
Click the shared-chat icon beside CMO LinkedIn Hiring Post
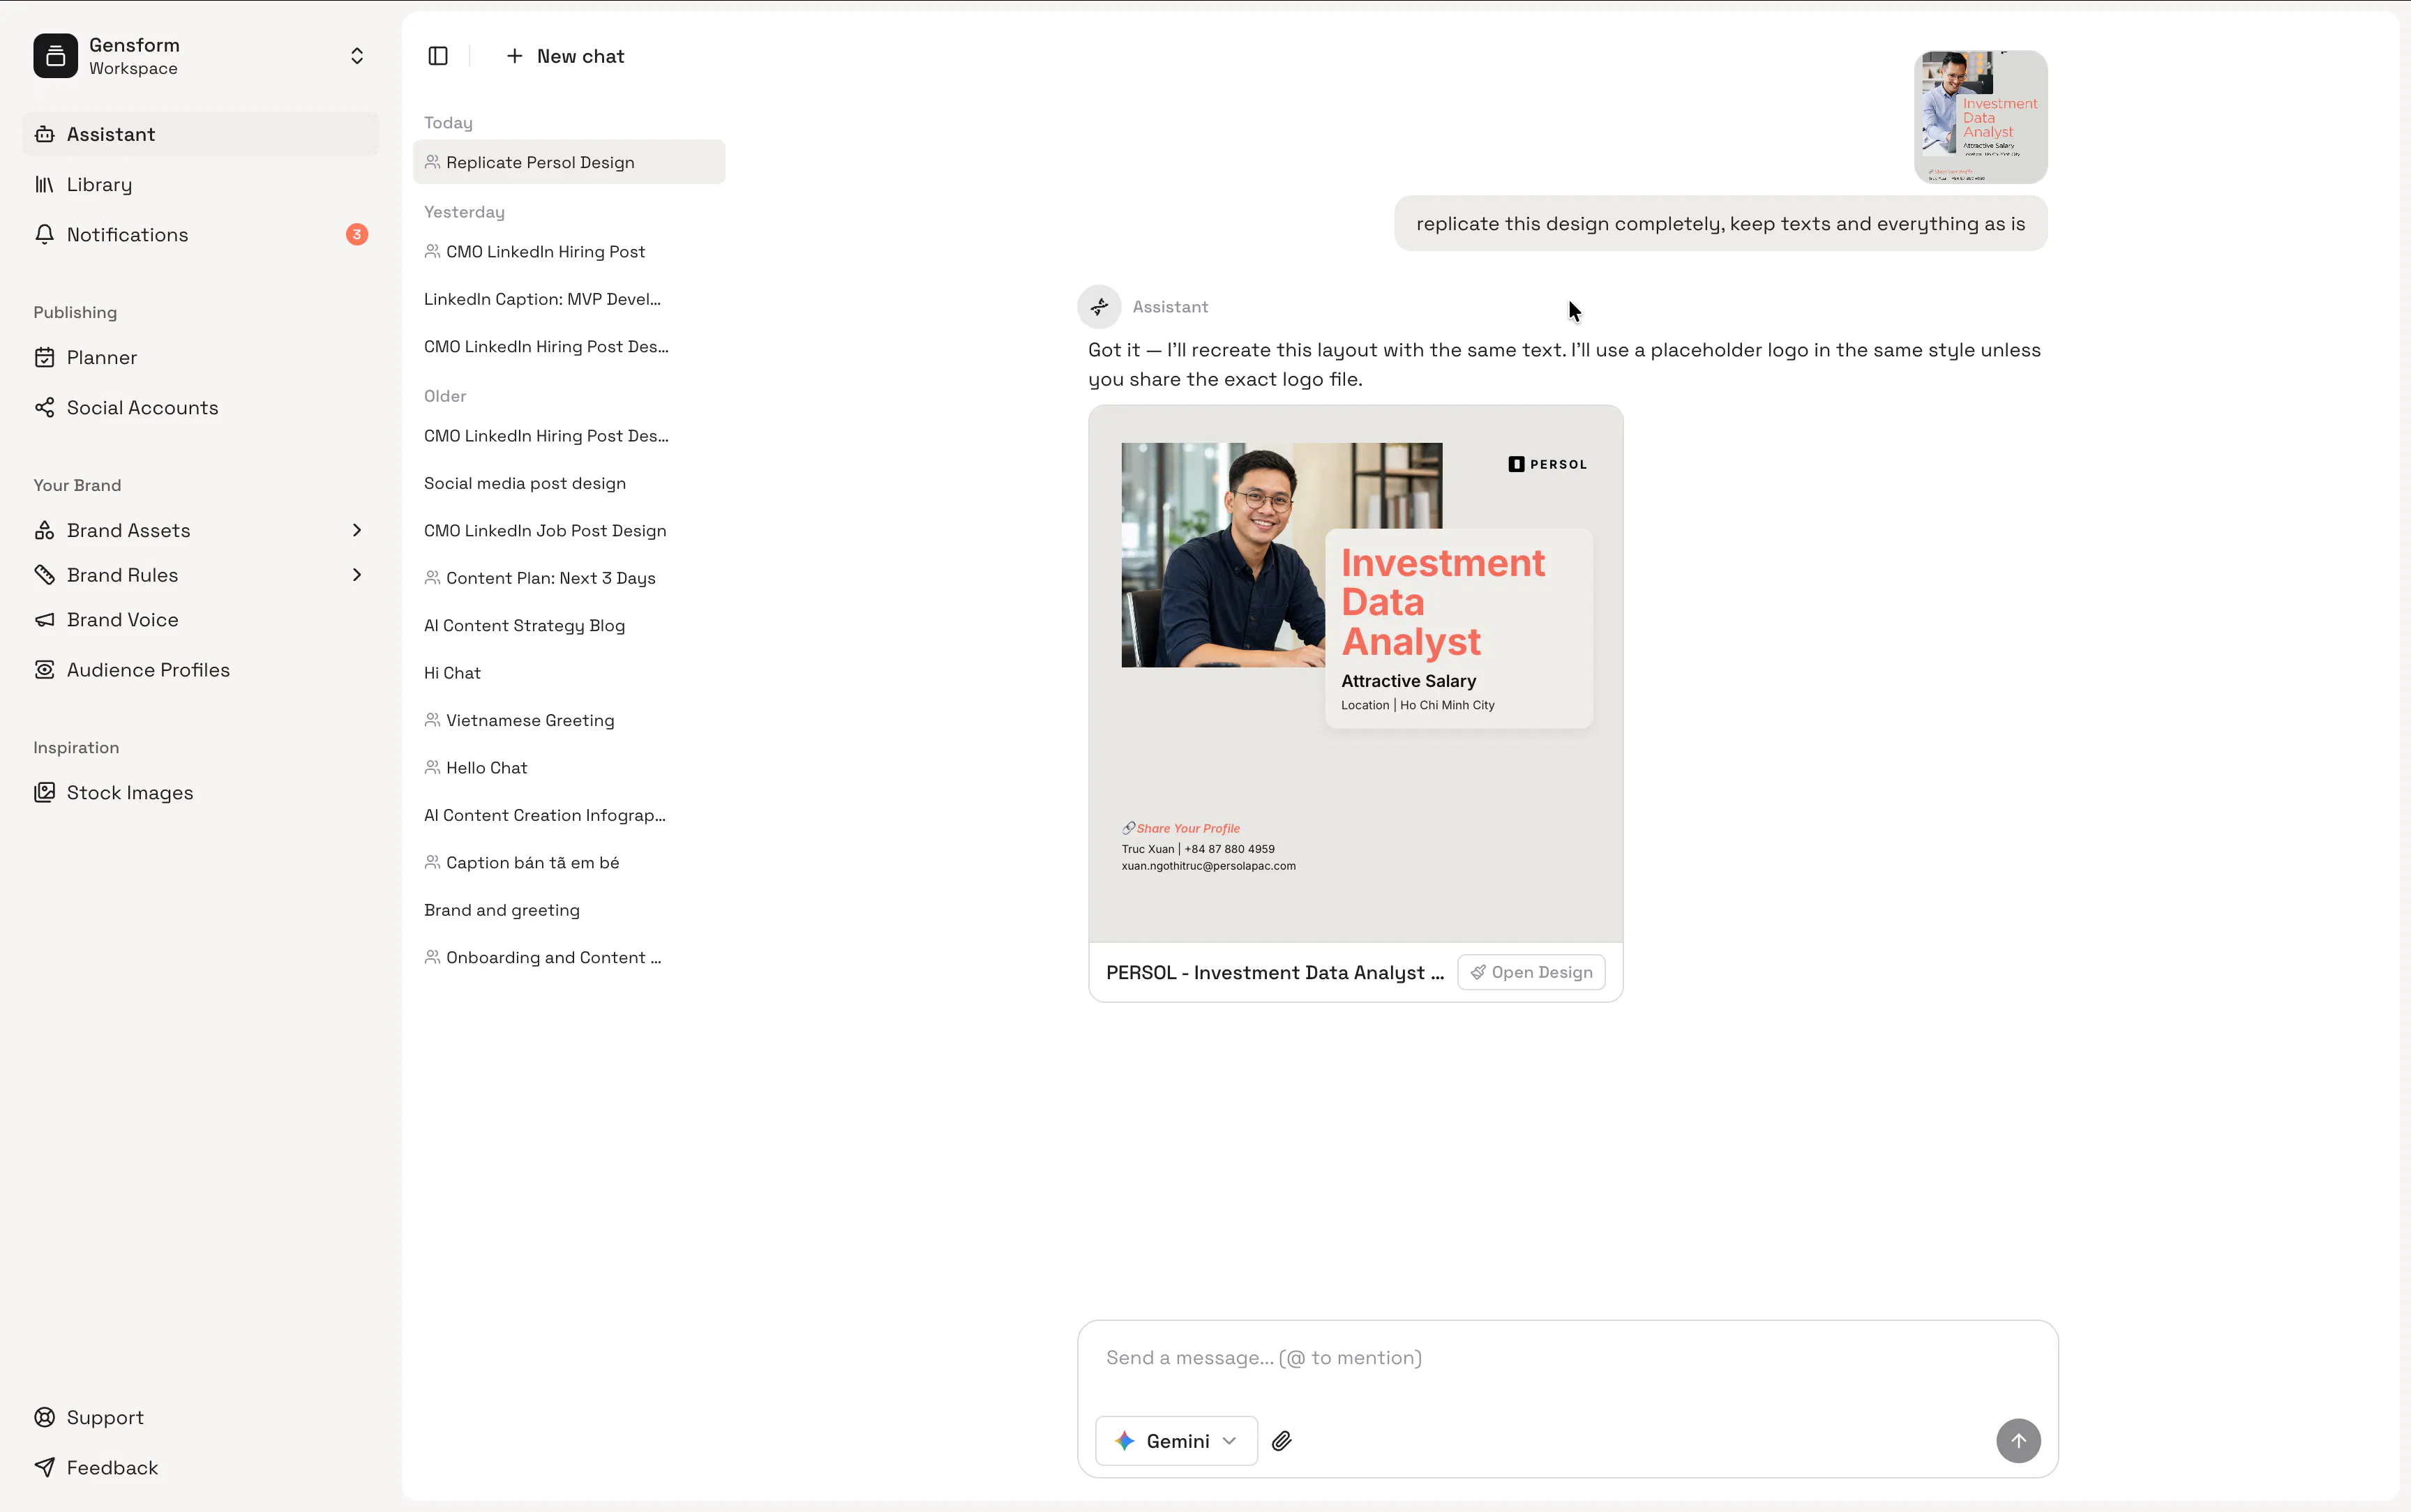pos(432,251)
